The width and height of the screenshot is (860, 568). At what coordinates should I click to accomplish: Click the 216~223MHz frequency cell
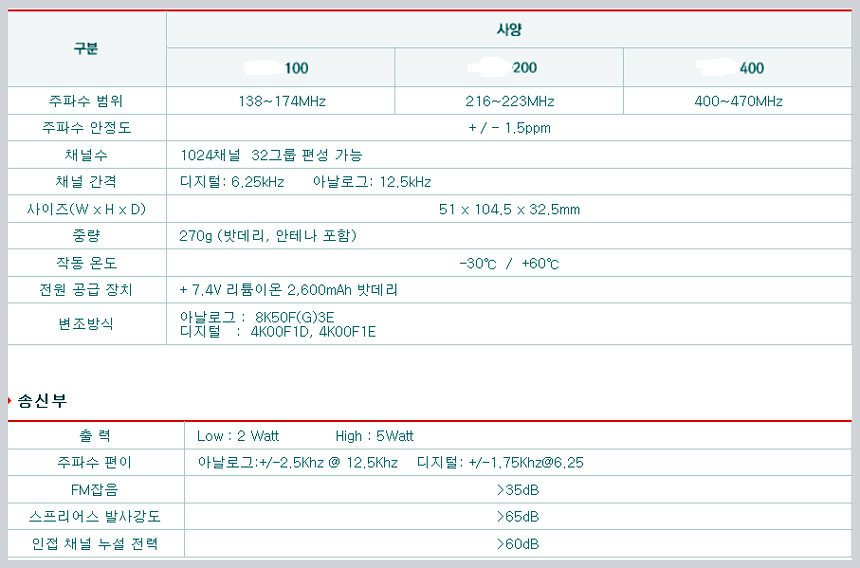[509, 101]
